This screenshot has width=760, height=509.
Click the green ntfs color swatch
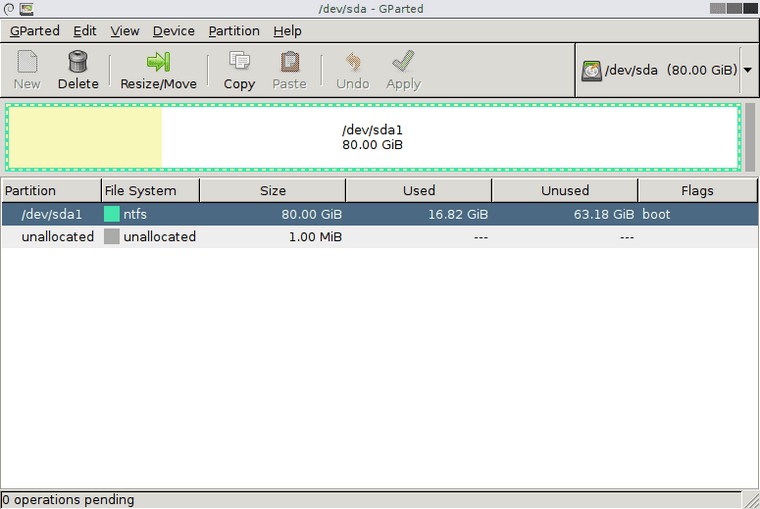click(111, 214)
